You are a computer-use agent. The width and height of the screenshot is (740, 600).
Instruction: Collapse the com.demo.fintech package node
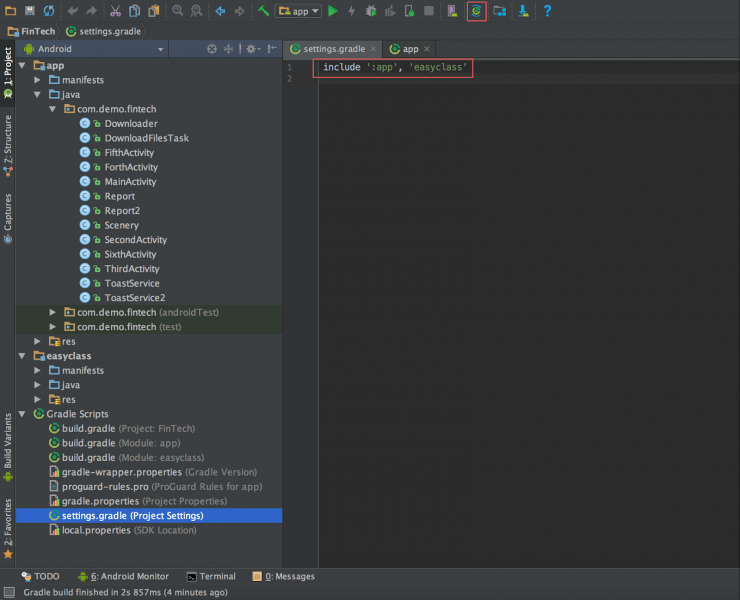click(53, 109)
